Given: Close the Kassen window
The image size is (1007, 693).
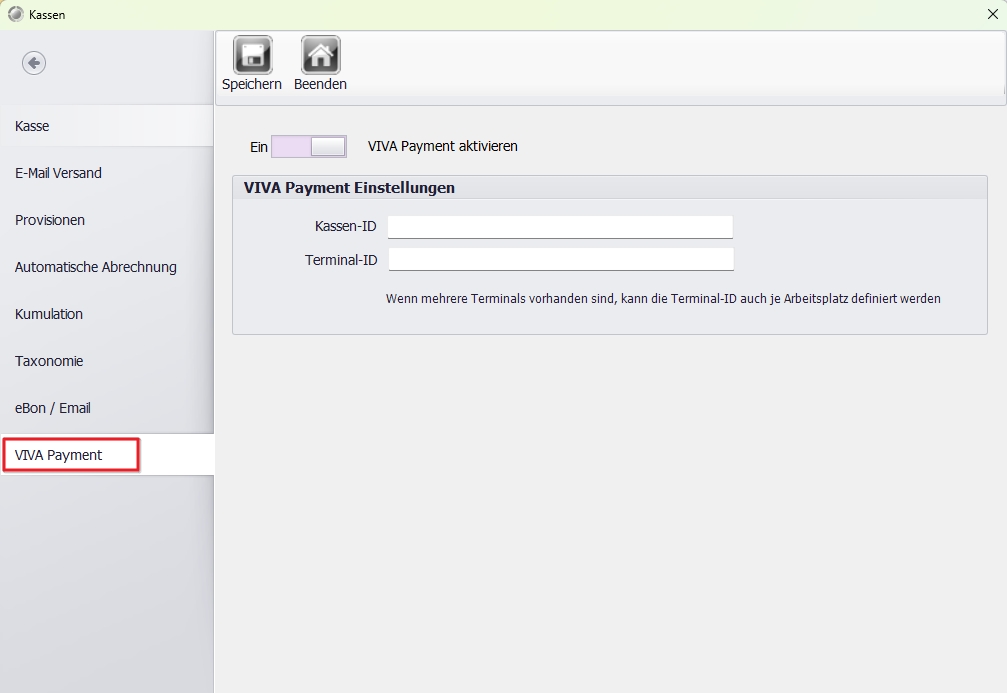Looking at the screenshot, I should 992,14.
